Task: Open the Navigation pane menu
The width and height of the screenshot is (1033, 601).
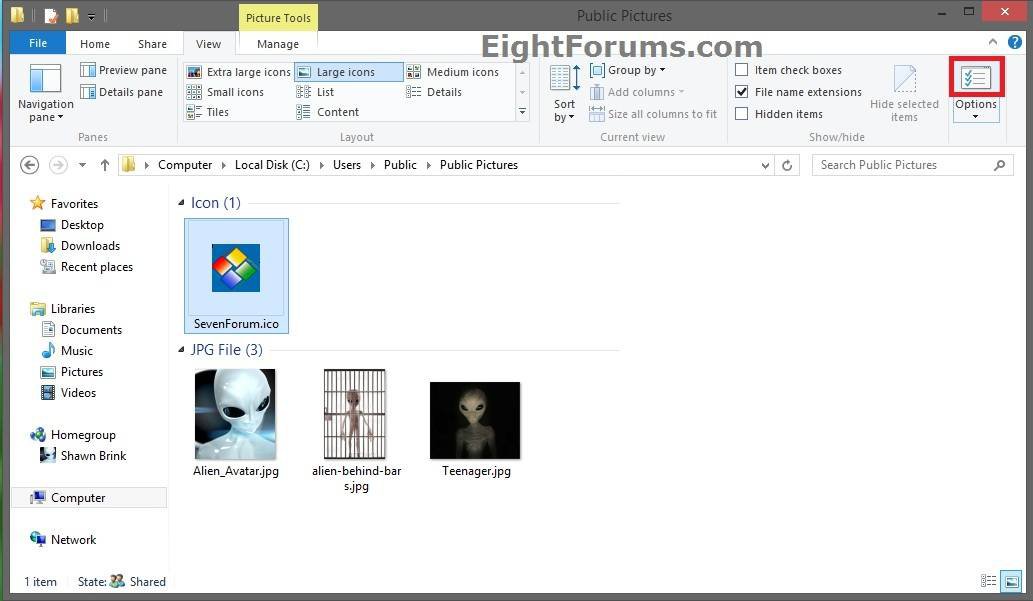Action: [45, 94]
